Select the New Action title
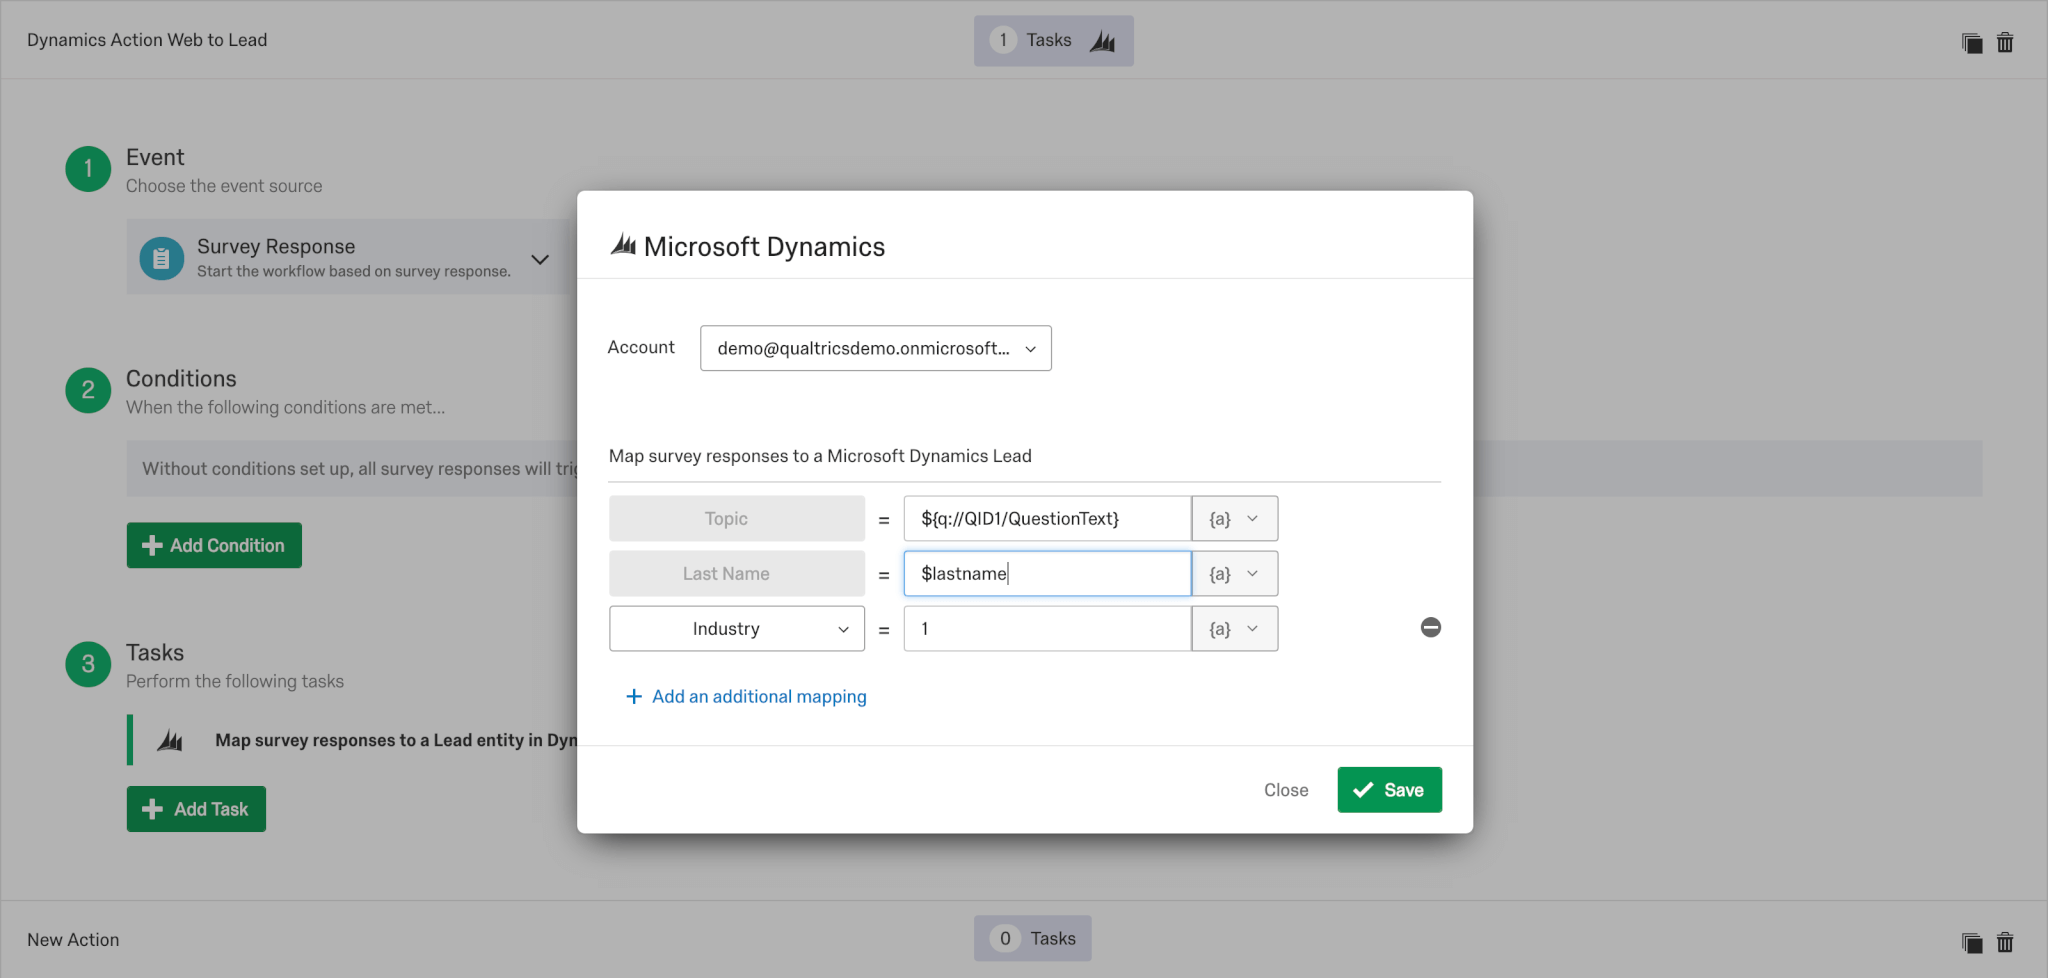2048x978 pixels. [x=73, y=940]
